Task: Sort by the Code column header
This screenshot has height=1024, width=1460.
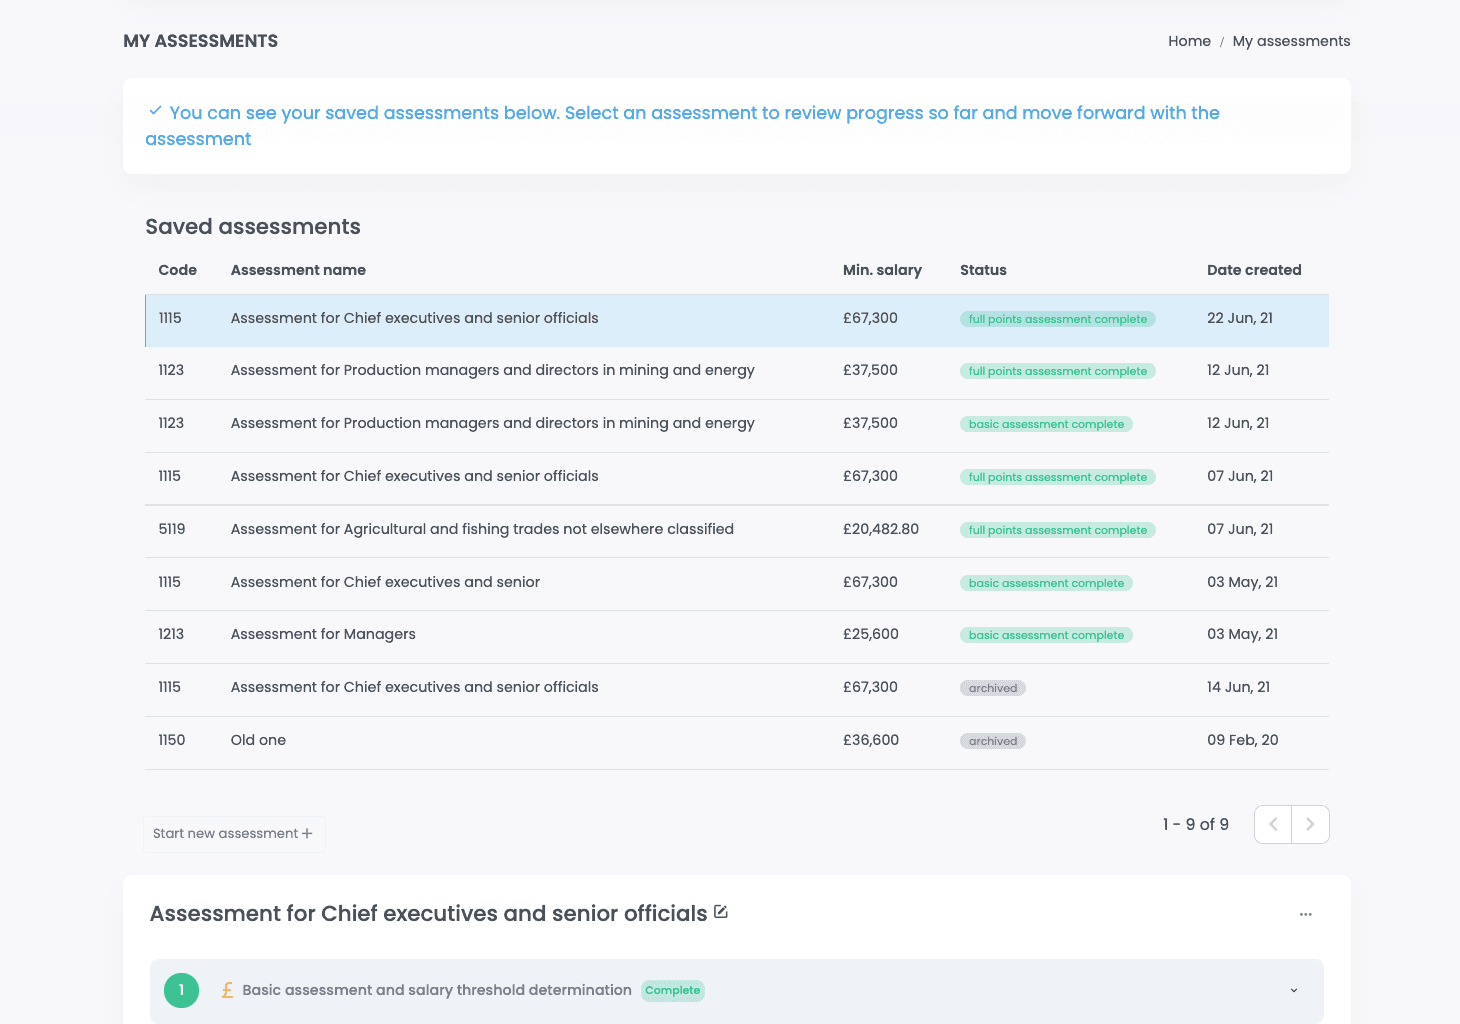Action: pyautogui.click(x=177, y=270)
